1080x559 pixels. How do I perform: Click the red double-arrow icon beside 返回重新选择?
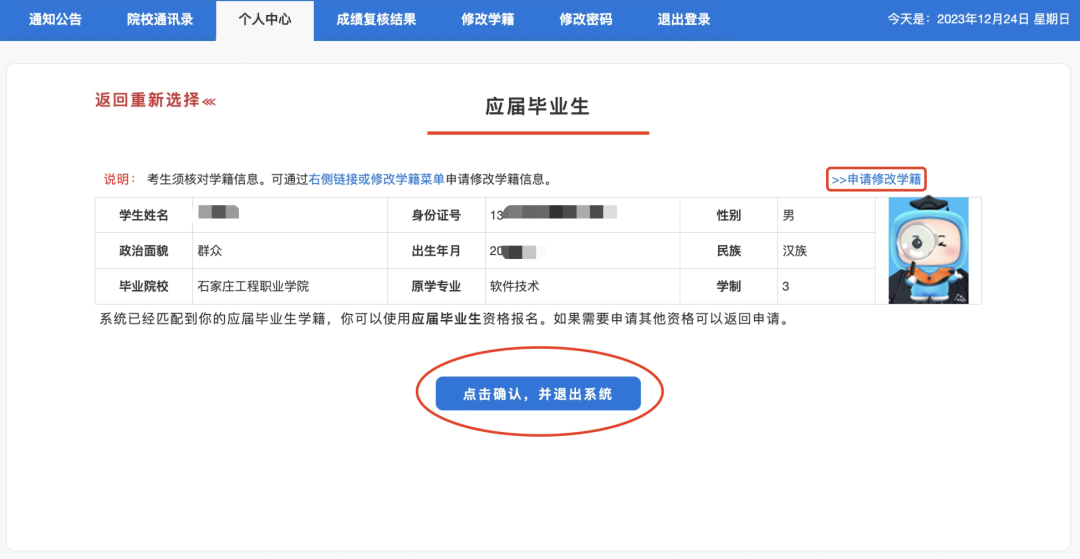click(x=209, y=101)
